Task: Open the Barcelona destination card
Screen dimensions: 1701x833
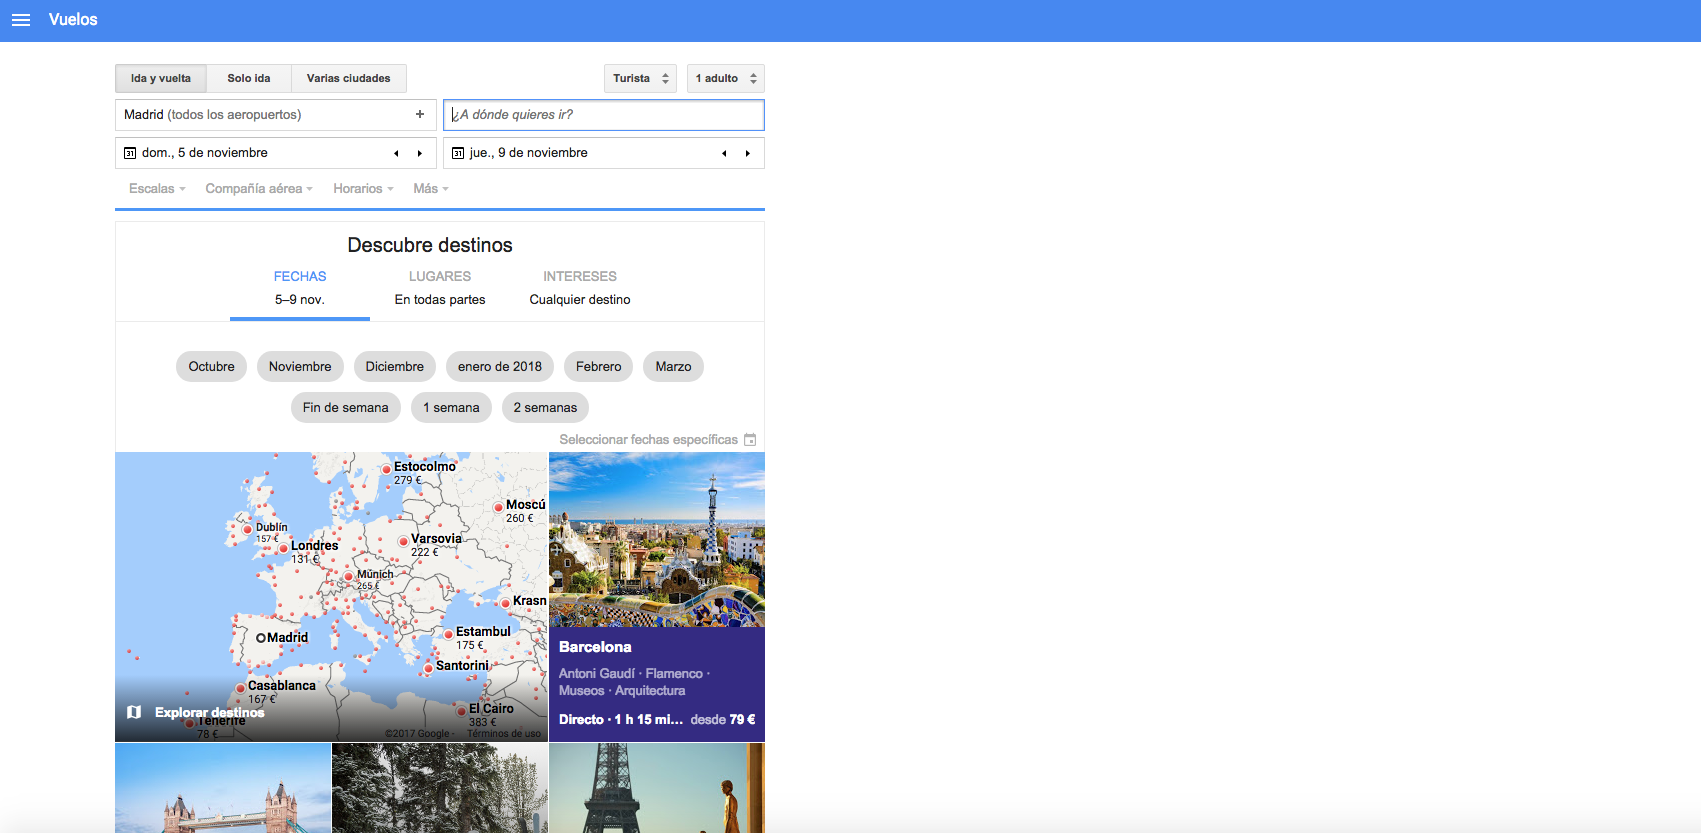Action: click(x=657, y=597)
